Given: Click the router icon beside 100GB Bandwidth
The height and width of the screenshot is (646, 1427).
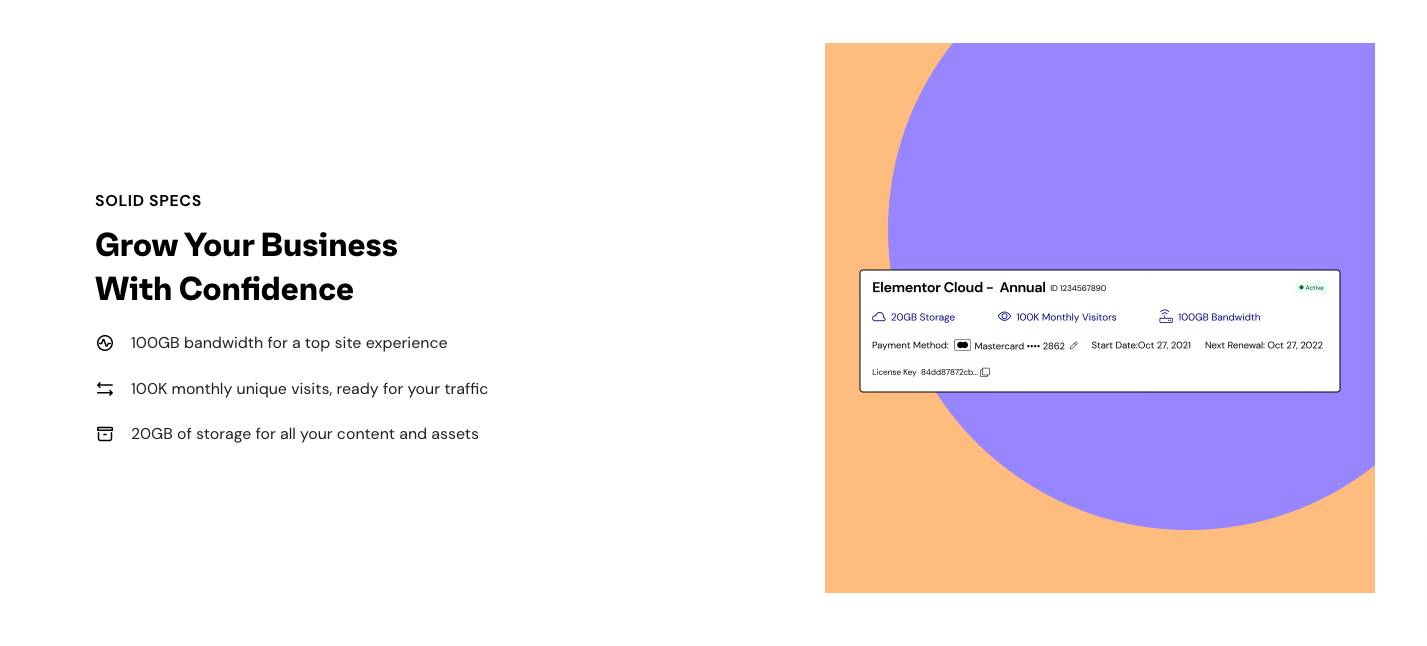Looking at the screenshot, I should coord(1166,316).
